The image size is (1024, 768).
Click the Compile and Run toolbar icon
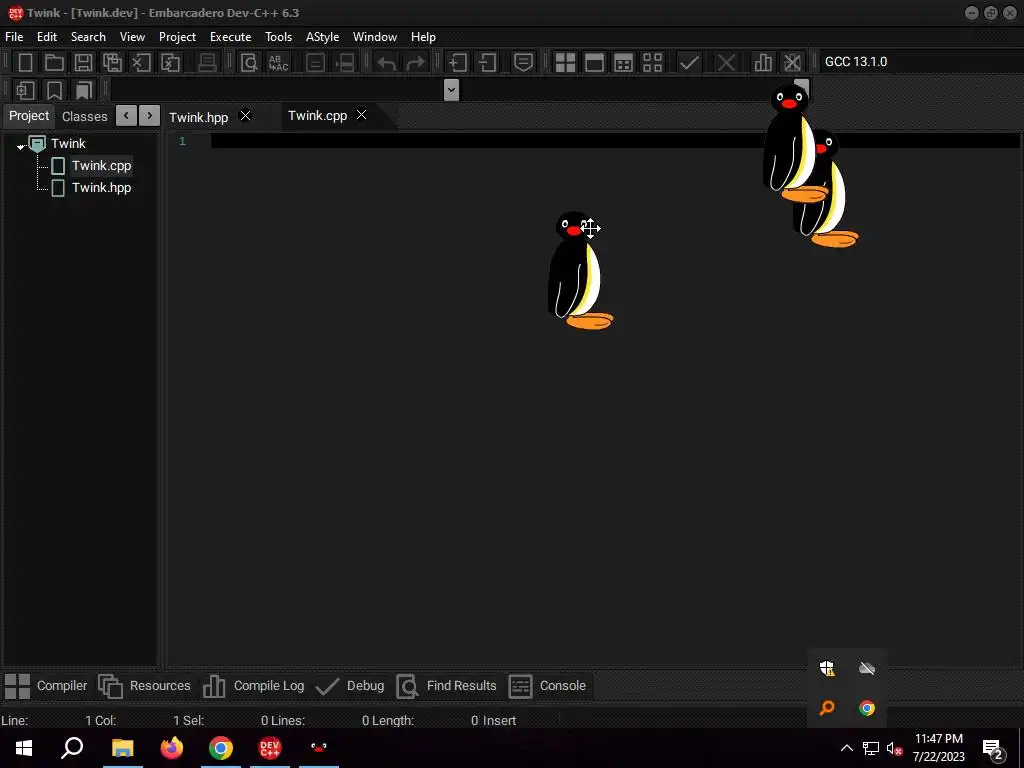coord(624,63)
